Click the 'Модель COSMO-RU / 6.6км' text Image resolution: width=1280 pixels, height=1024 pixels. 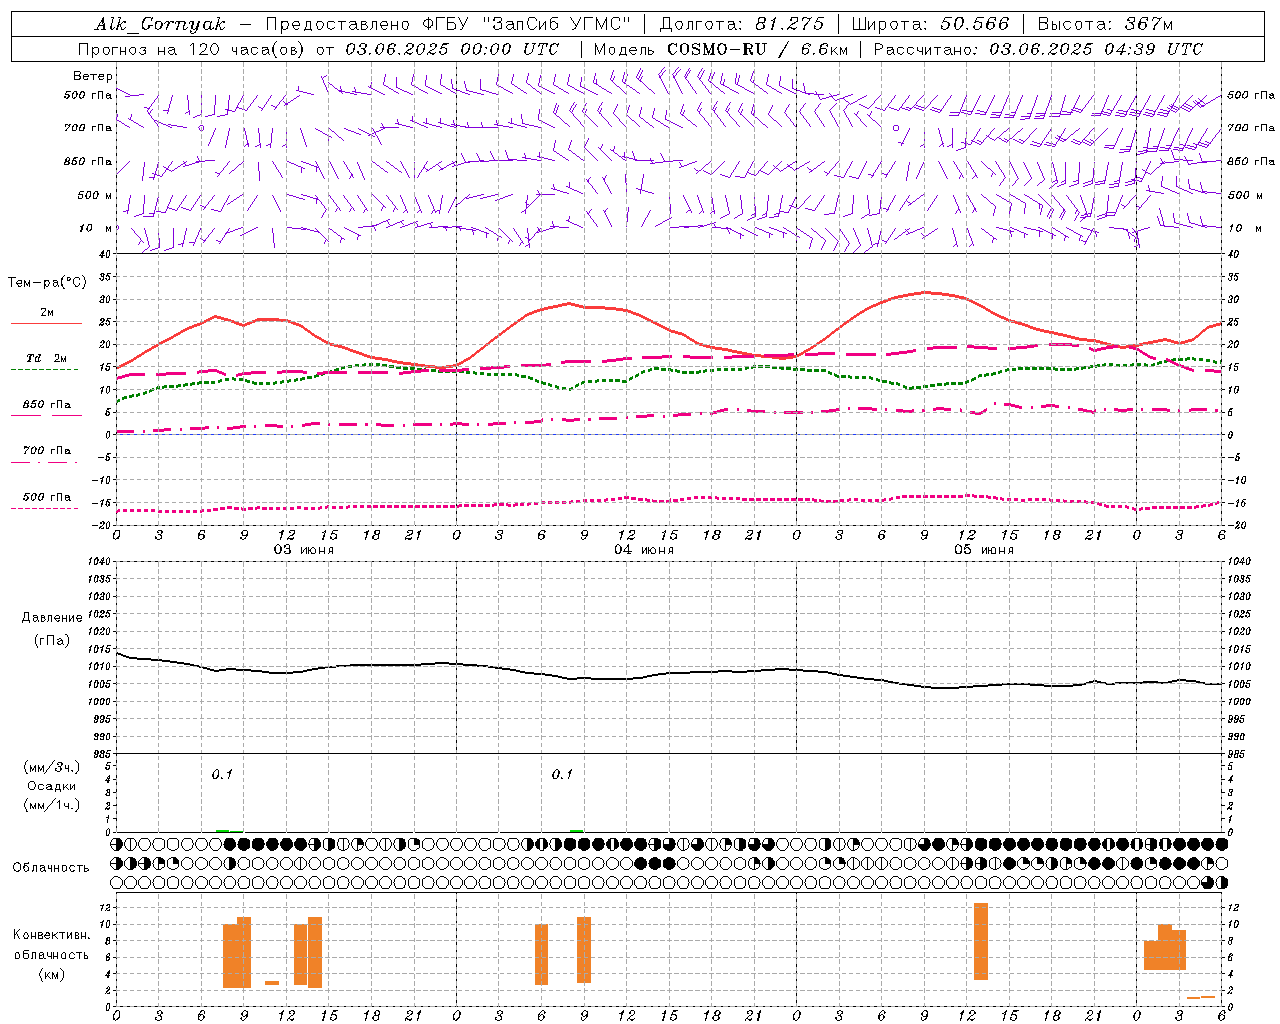[x=720, y=49]
